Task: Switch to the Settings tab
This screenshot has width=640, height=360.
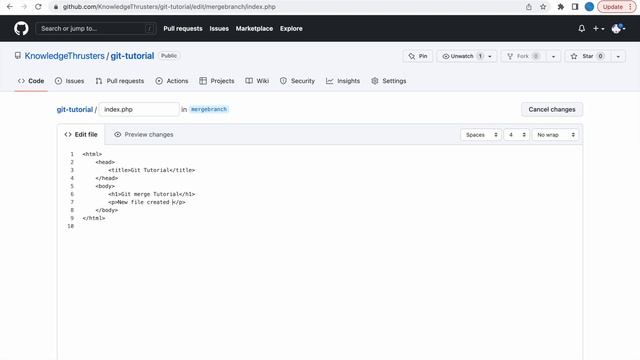Action: pos(389,81)
